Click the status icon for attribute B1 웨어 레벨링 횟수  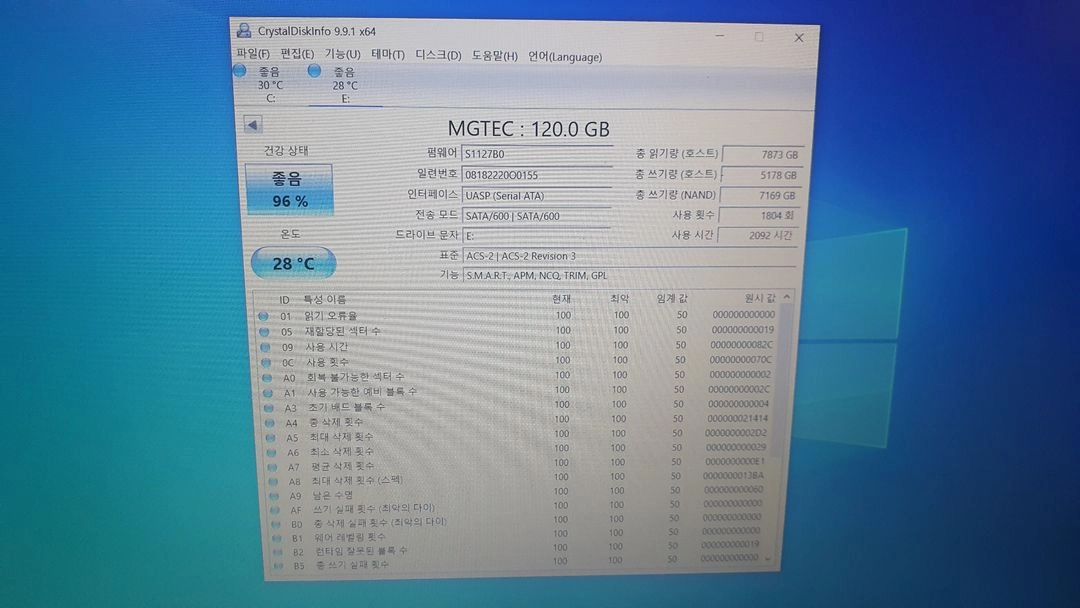278,538
